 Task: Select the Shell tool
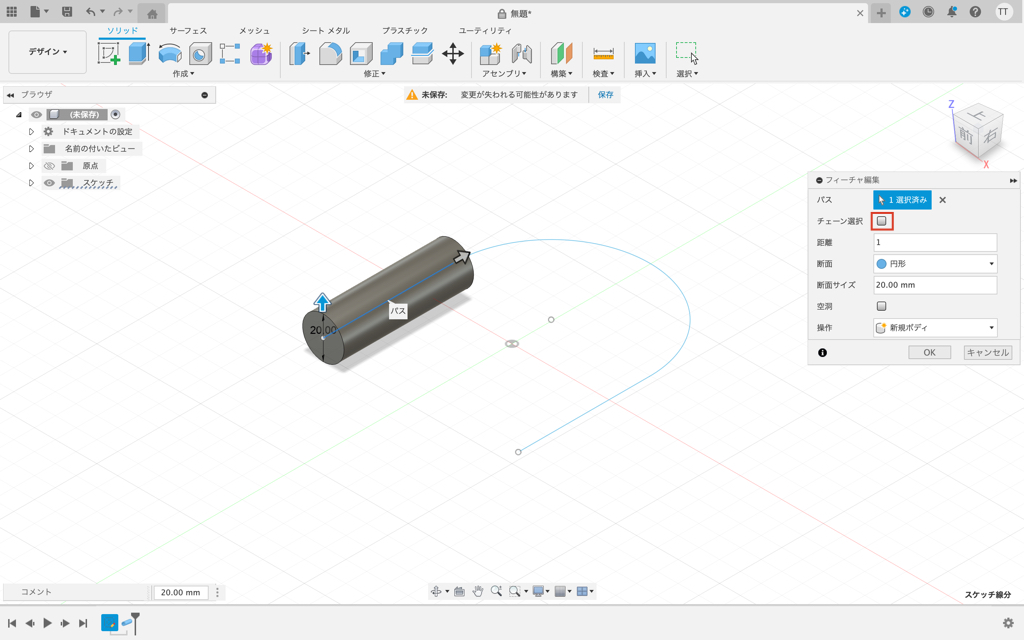pos(361,54)
